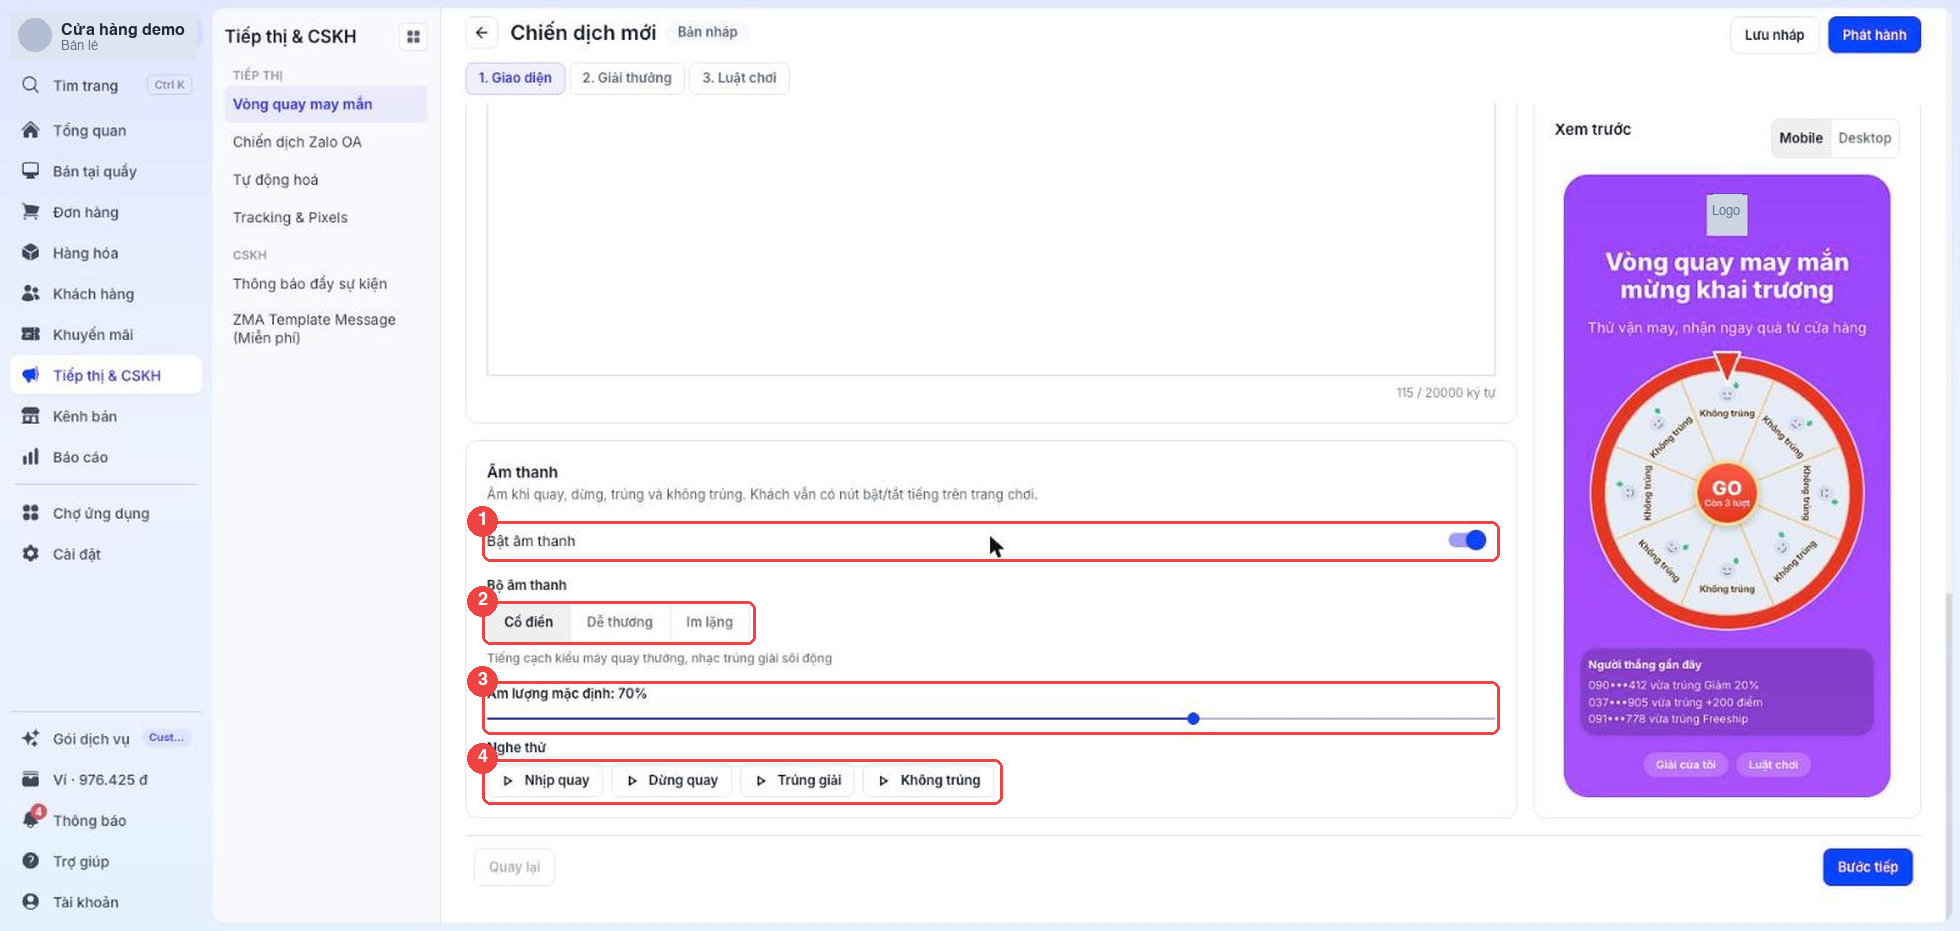Viewport: 1960px width, 931px height.
Task: Switch preview to Mobile
Action: pos(1800,138)
